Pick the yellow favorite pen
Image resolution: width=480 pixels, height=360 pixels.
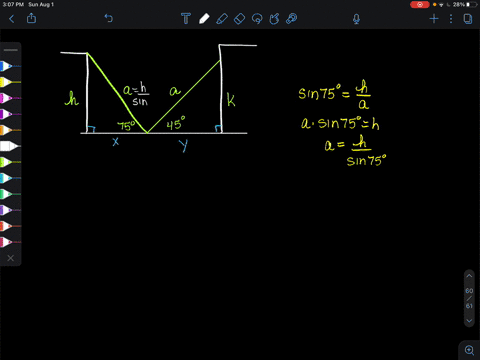click(10, 82)
